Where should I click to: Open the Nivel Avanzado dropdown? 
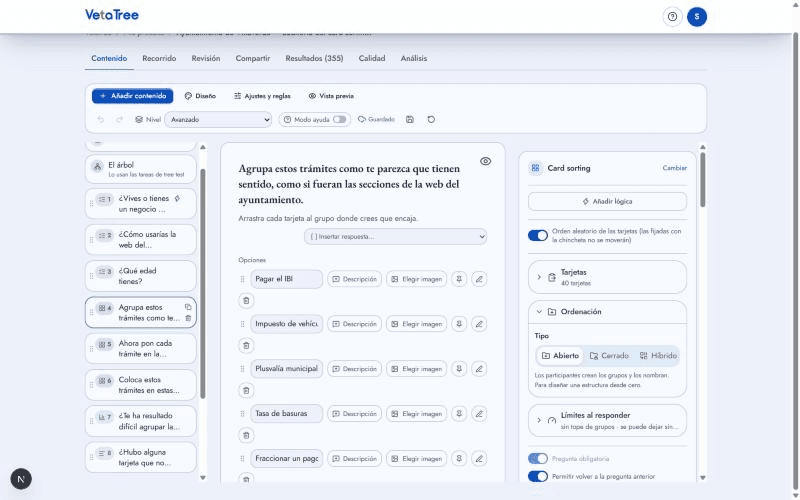tap(218, 119)
